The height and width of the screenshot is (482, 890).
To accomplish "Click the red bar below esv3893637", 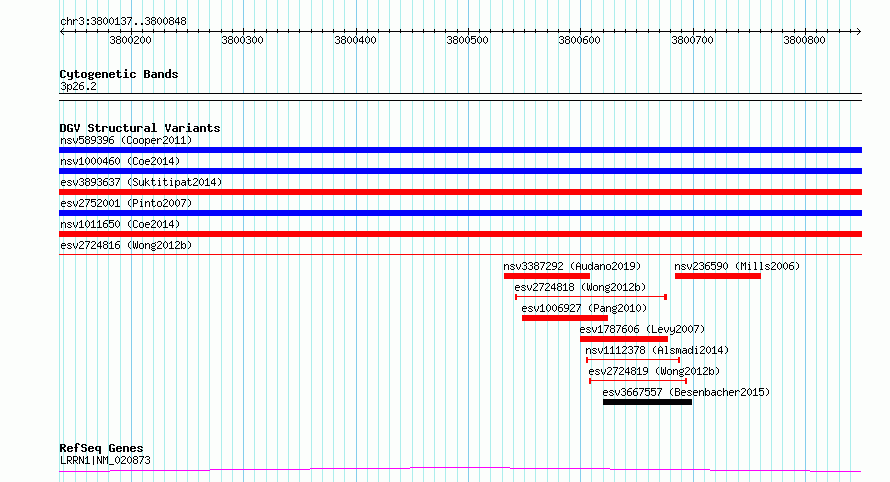I will point(460,192).
